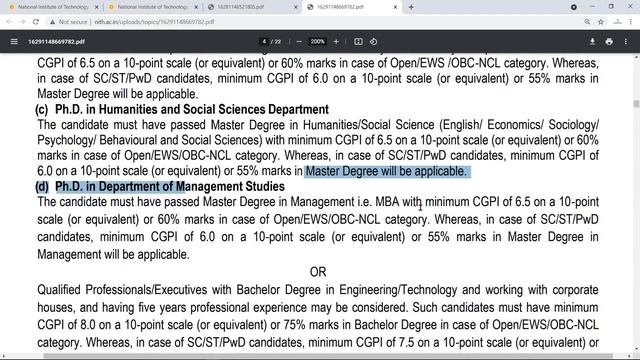Reload the current page
The image size is (640, 360).
36,22
